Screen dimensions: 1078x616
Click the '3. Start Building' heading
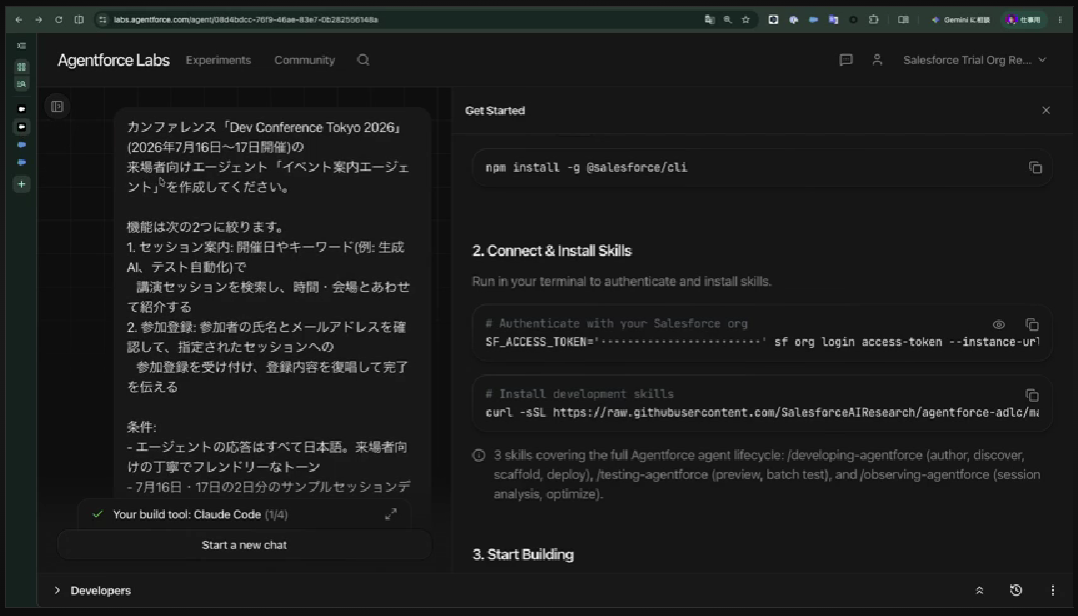click(523, 555)
